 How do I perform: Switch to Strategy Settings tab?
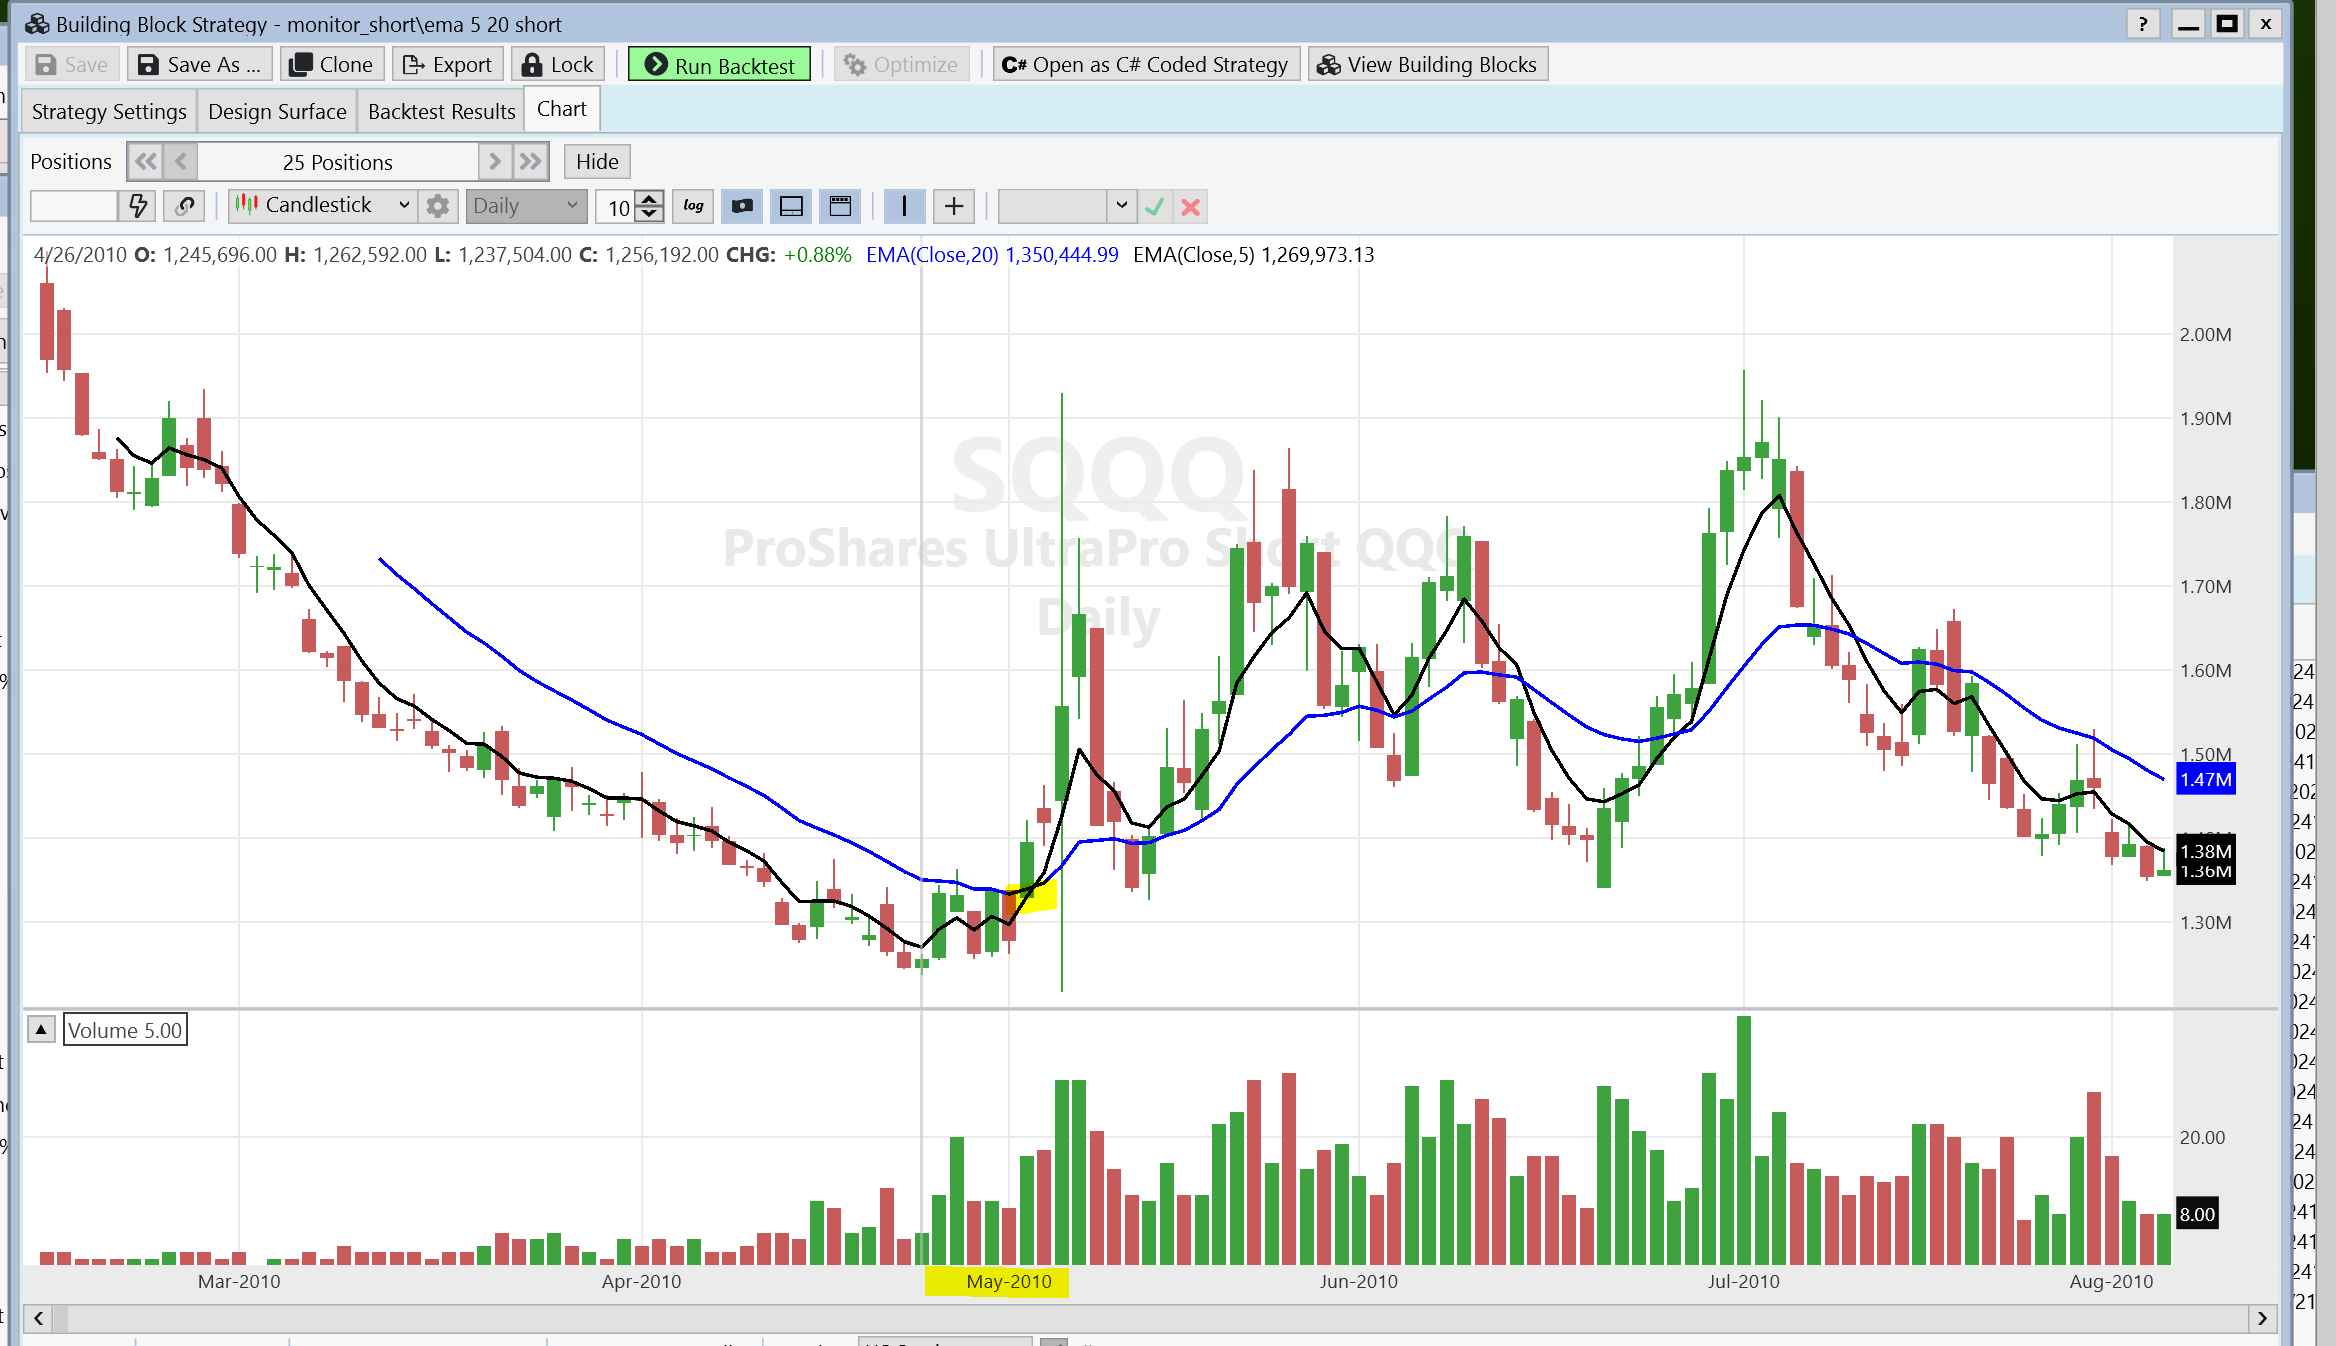click(109, 111)
